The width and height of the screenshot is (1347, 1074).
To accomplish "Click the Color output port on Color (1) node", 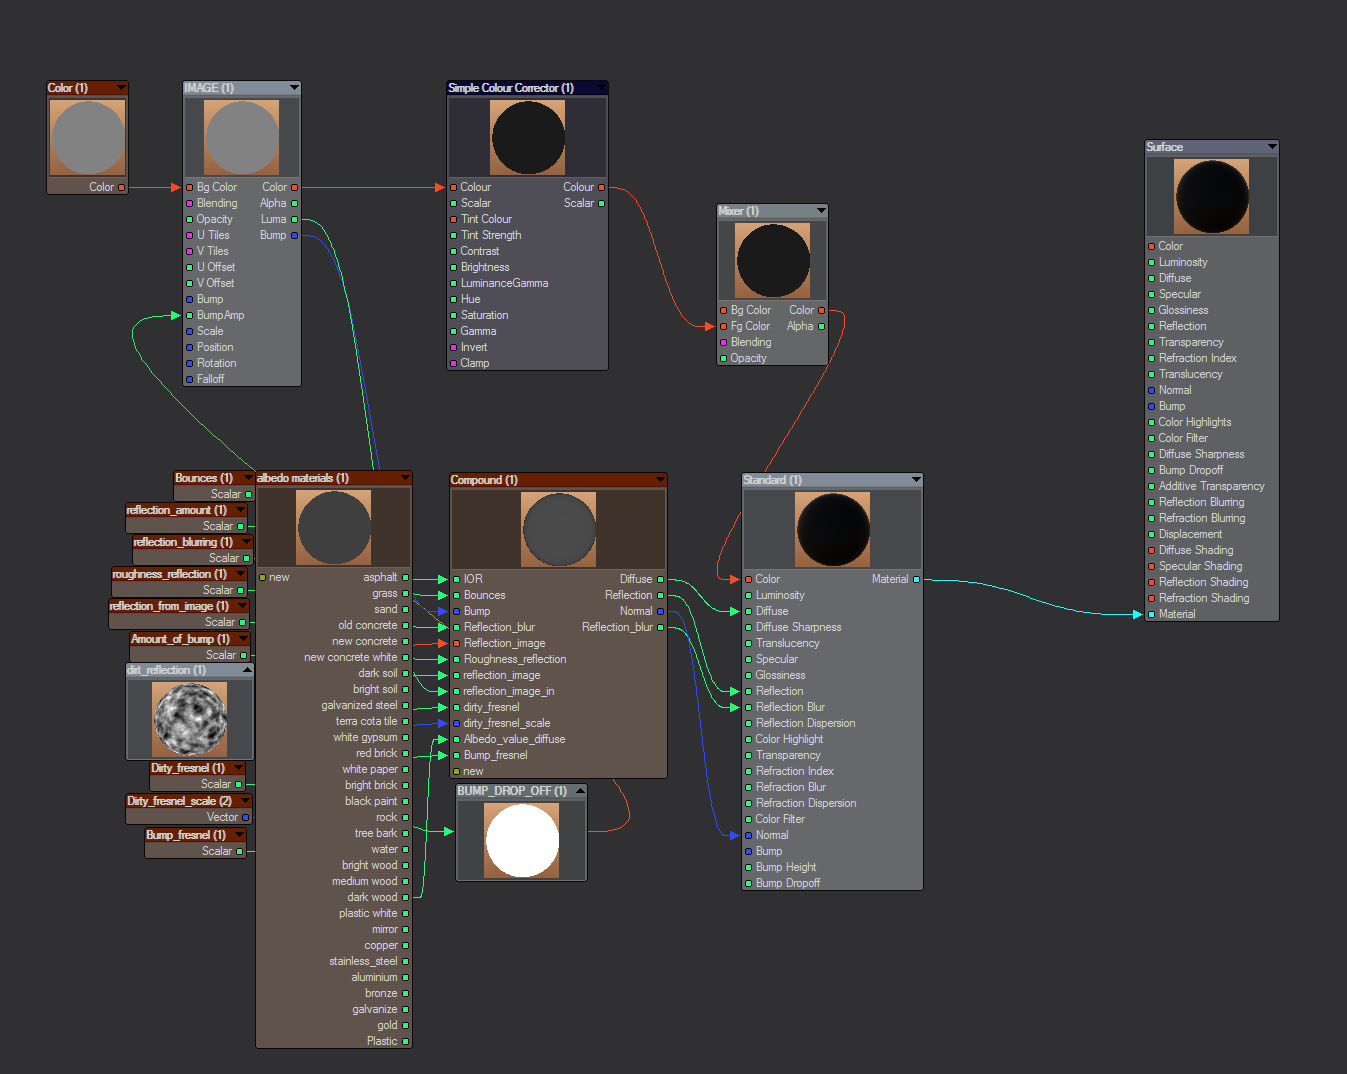I will (122, 187).
